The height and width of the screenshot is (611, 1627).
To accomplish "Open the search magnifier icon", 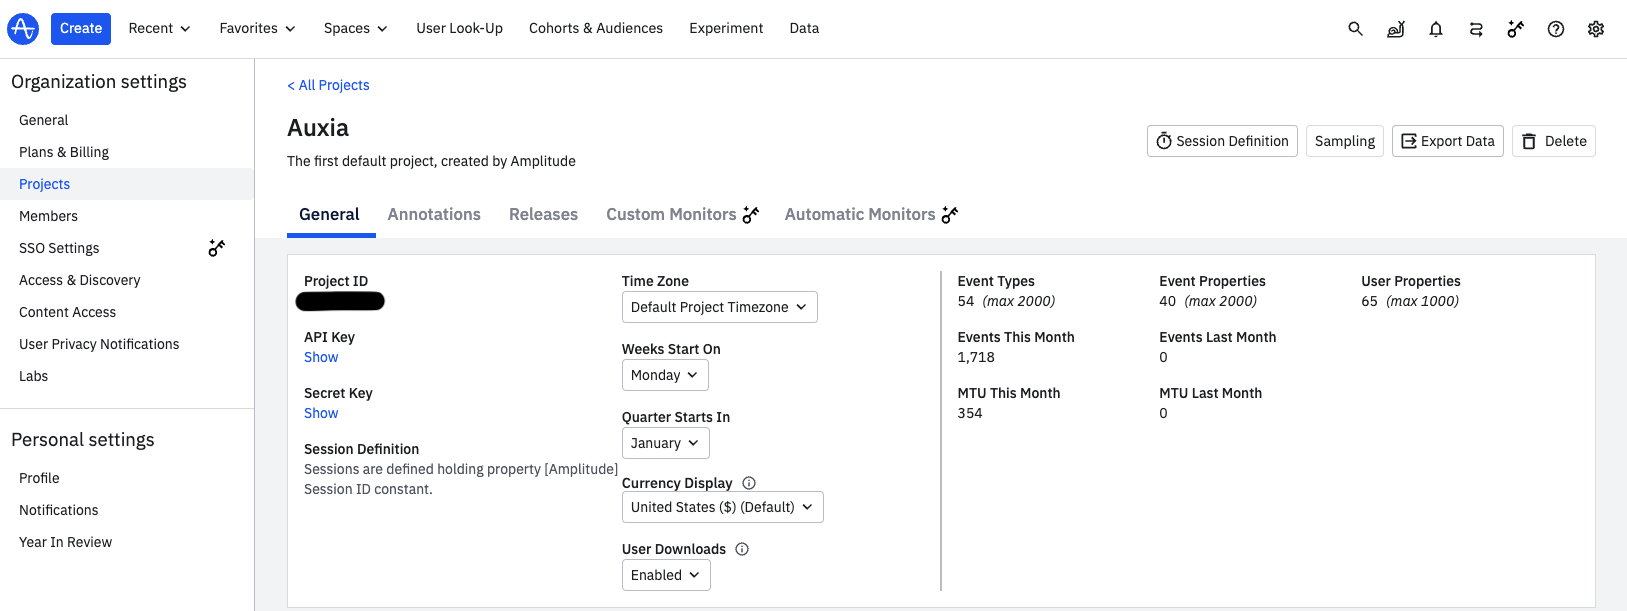I will tap(1355, 29).
